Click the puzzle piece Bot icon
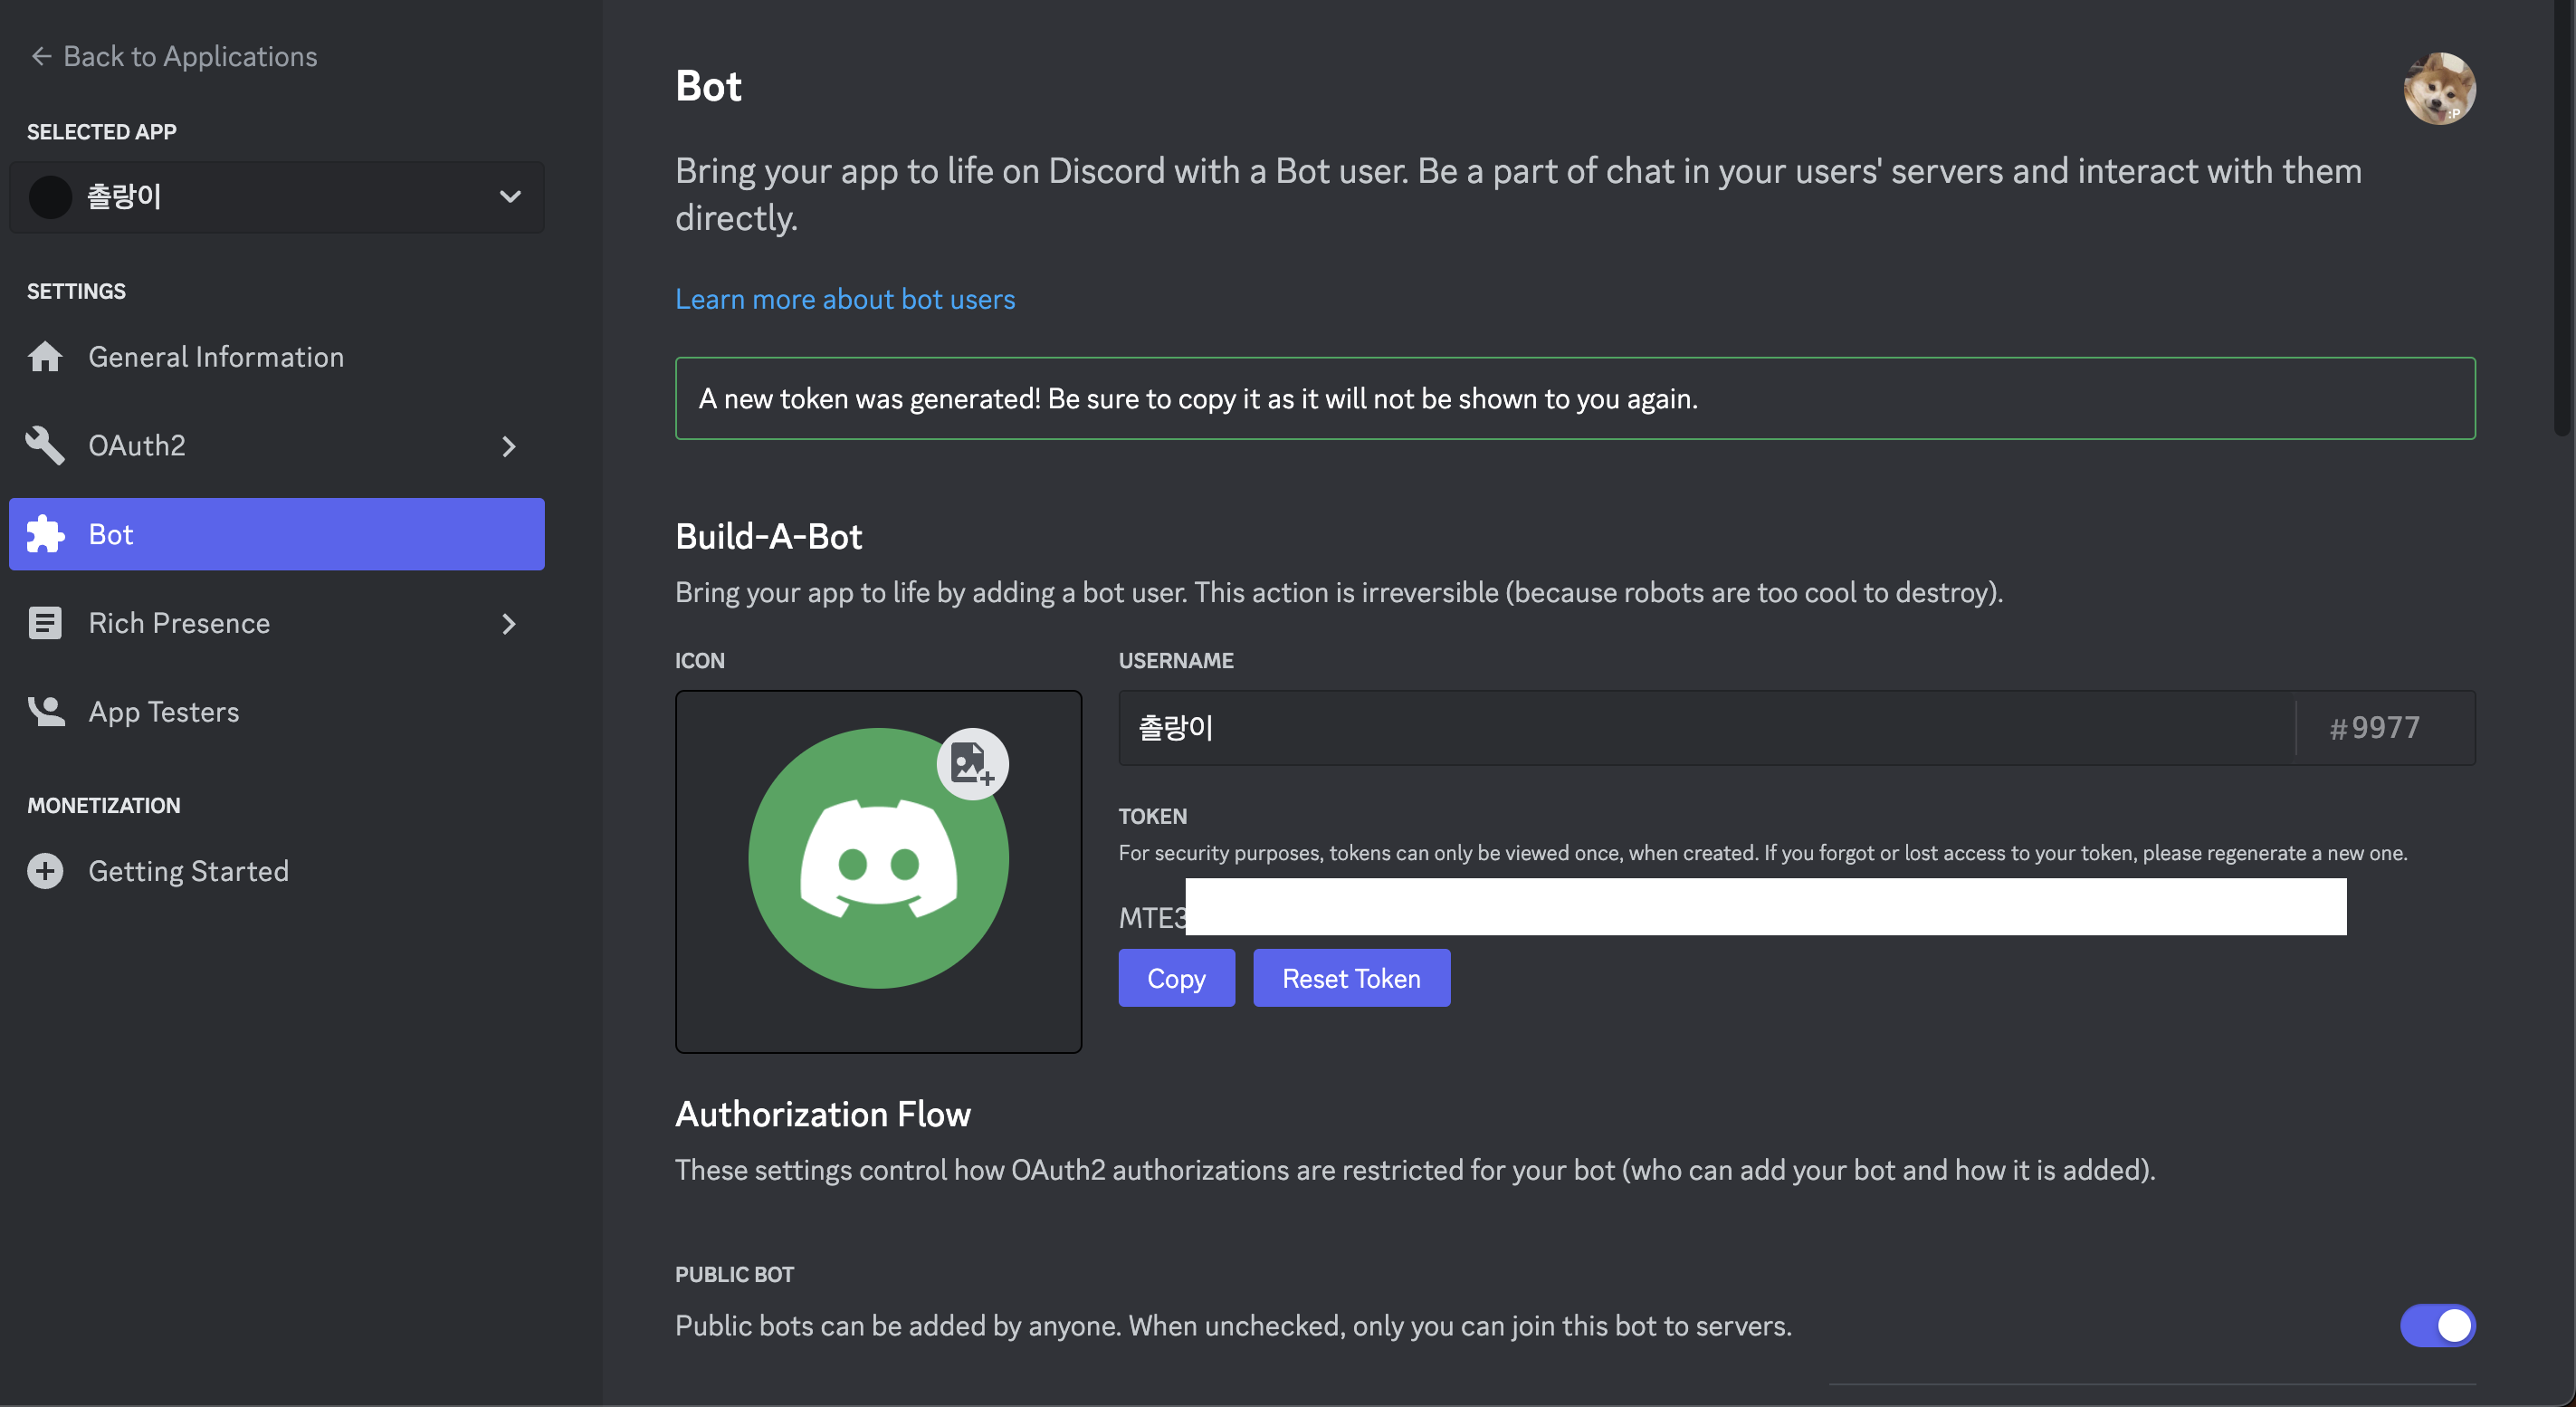This screenshot has height=1407, width=2576. point(45,534)
